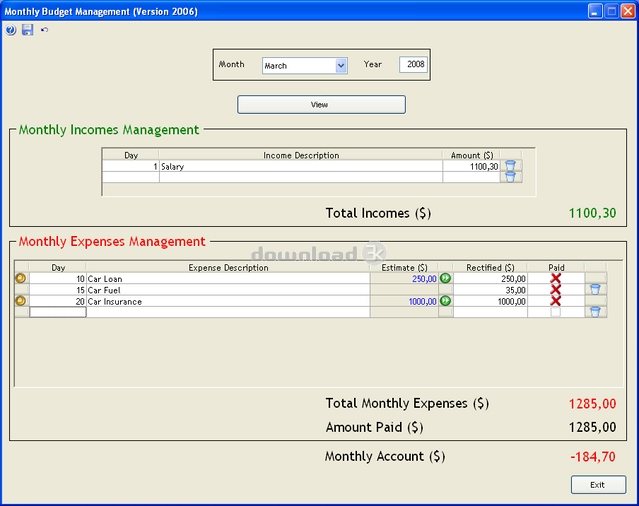639x506 pixels.
Task: Click the green arrow next to Car Loan's estimate
Action: point(445,278)
